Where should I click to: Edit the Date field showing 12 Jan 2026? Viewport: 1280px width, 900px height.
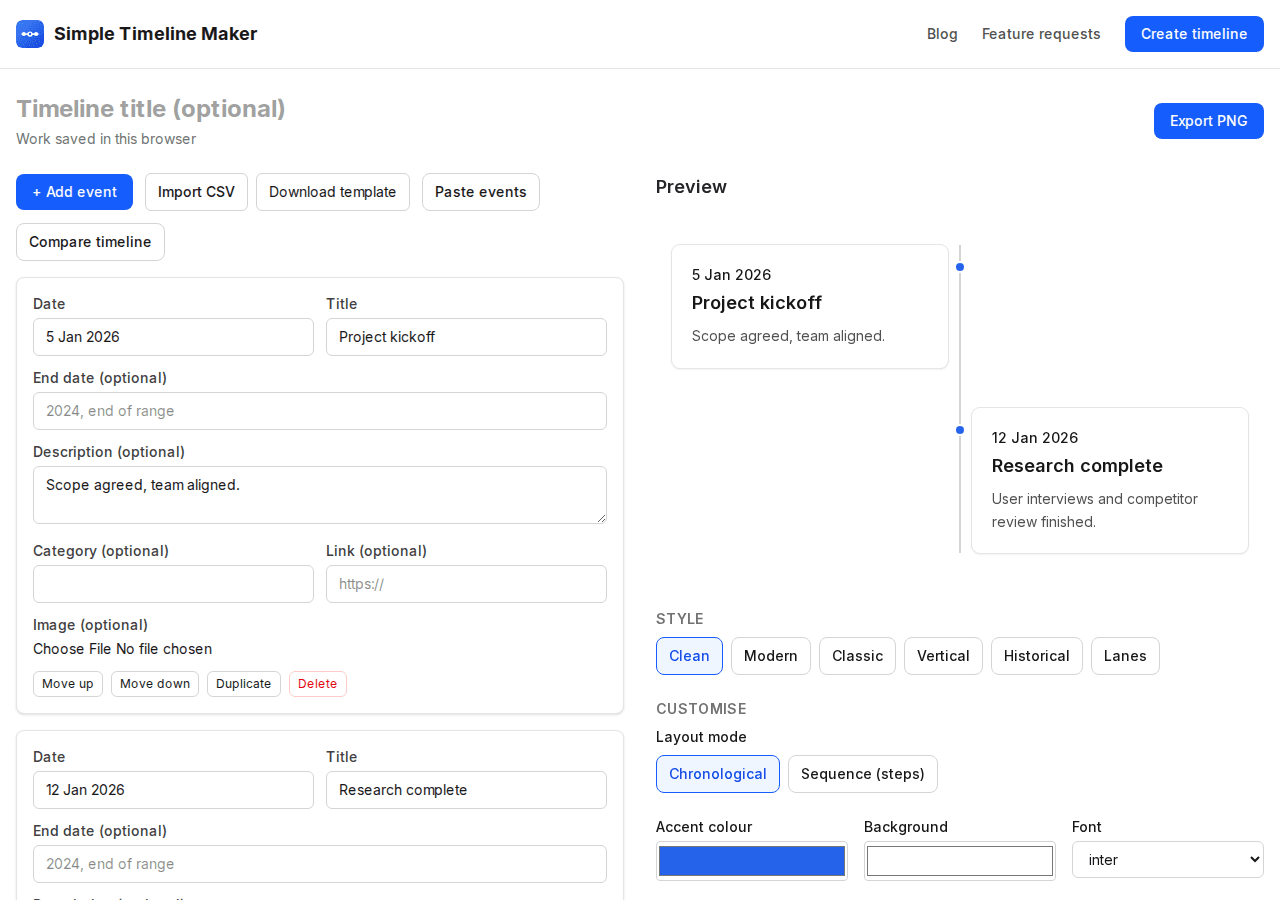[173, 790]
